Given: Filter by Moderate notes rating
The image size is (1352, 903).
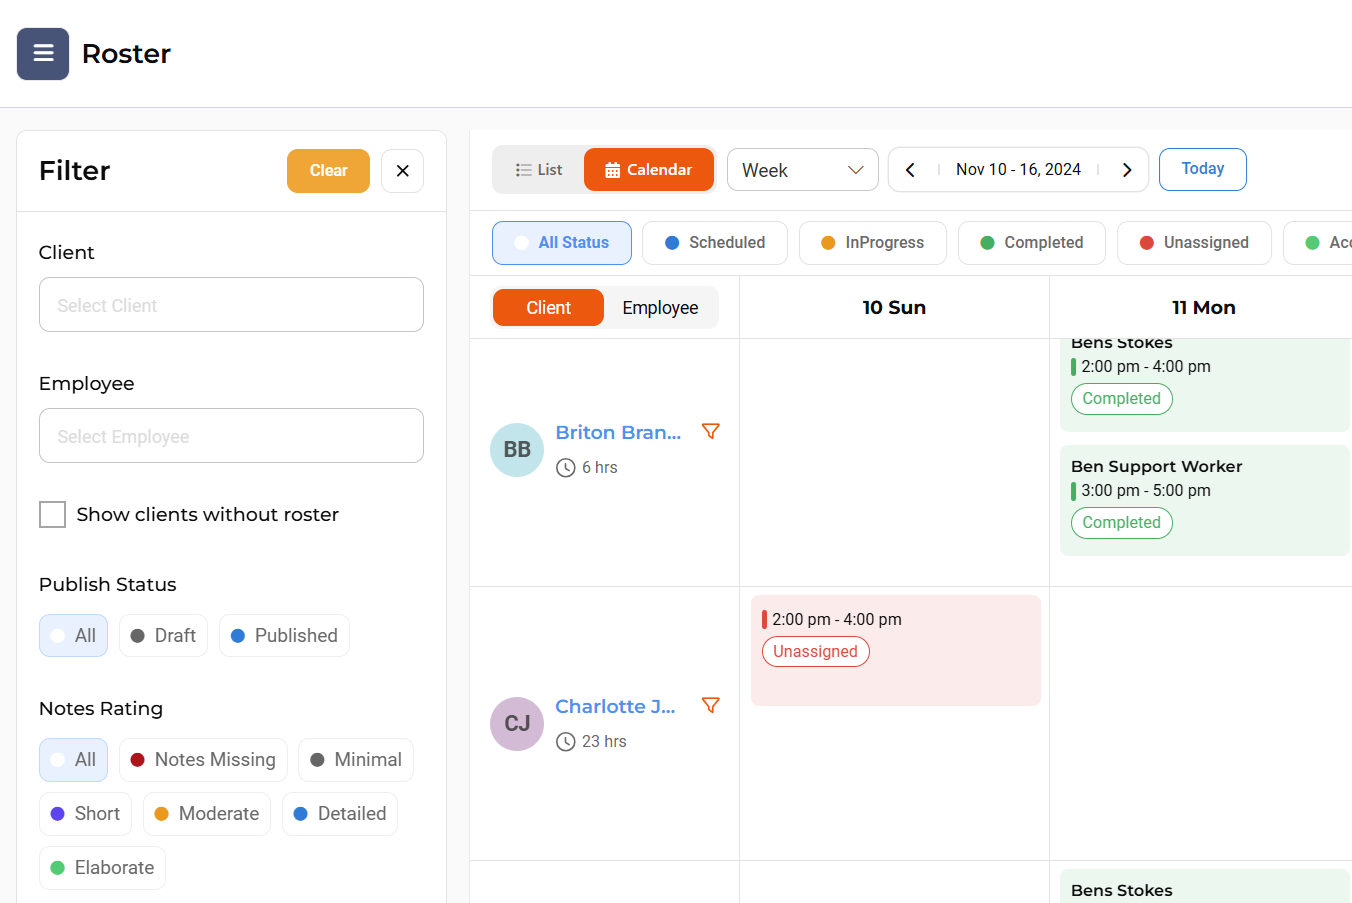Looking at the screenshot, I should click(207, 814).
